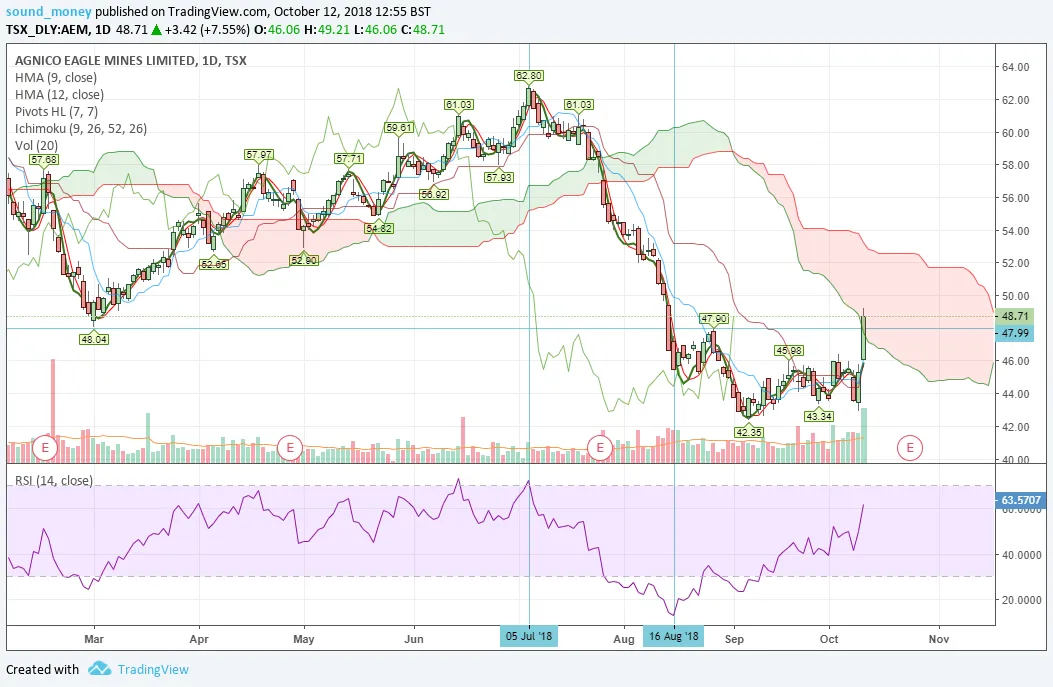The height and width of the screenshot is (687, 1053).
Task: Click the 57.68 pivot high label
Action: [x=44, y=160]
